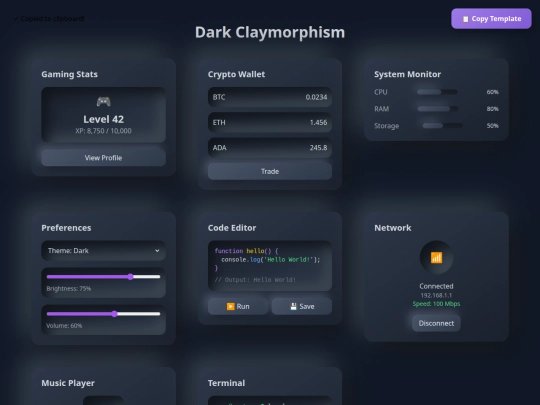Run the code in Code Editor
Image resolution: width=540 pixels, height=405 pixels.
coord(238,306)
